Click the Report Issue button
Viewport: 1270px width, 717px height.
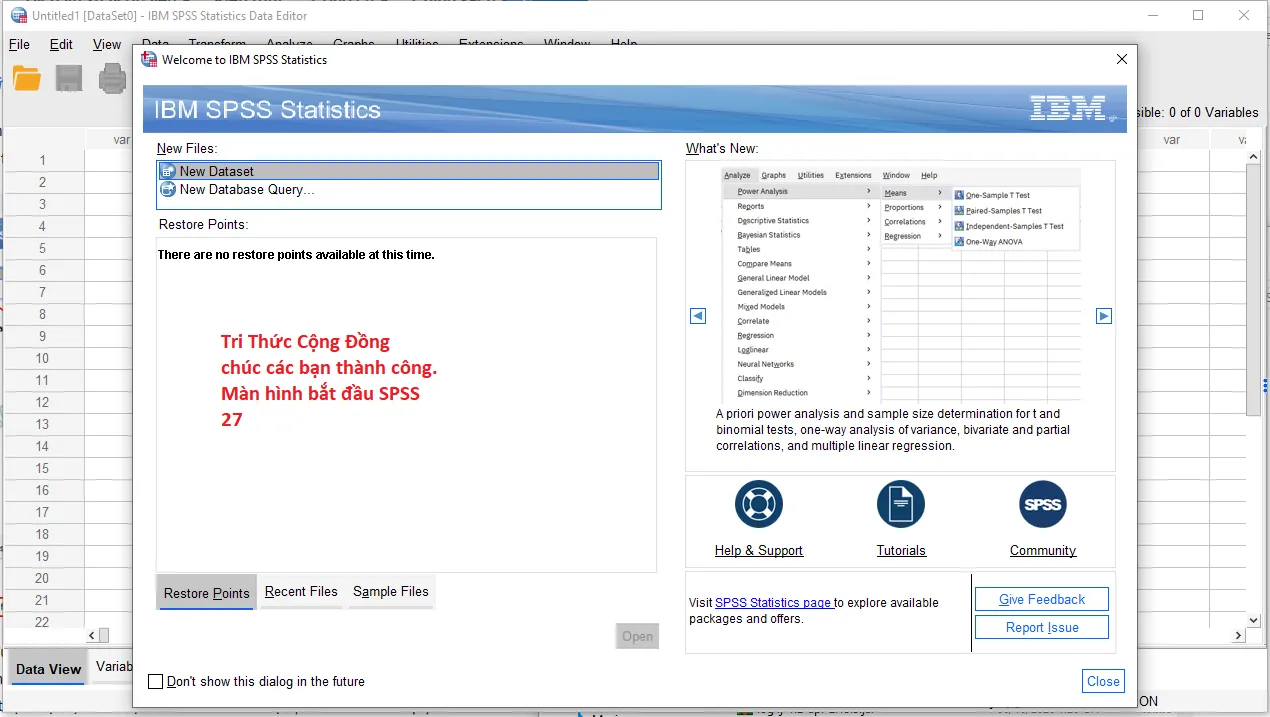[1041, 626]
